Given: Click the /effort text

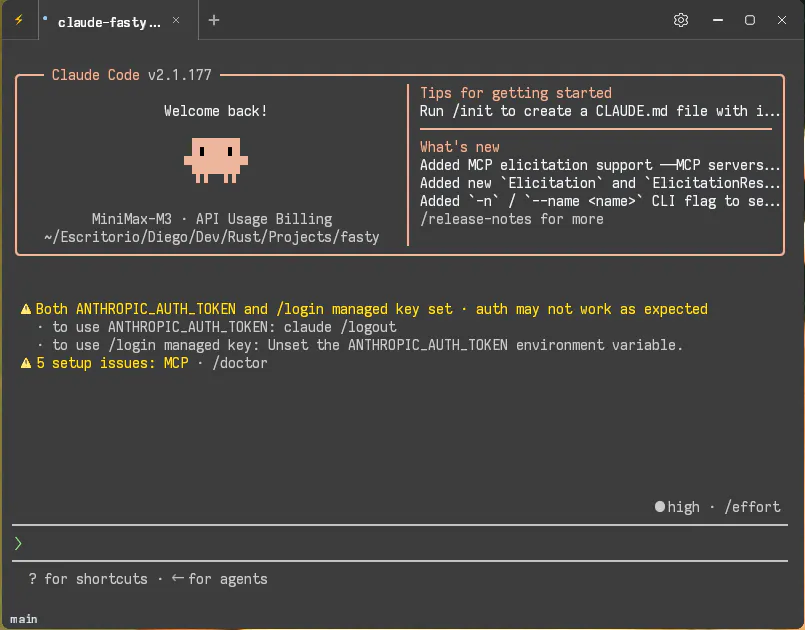Looking at the screenshot, I should [x=752, y=507].
